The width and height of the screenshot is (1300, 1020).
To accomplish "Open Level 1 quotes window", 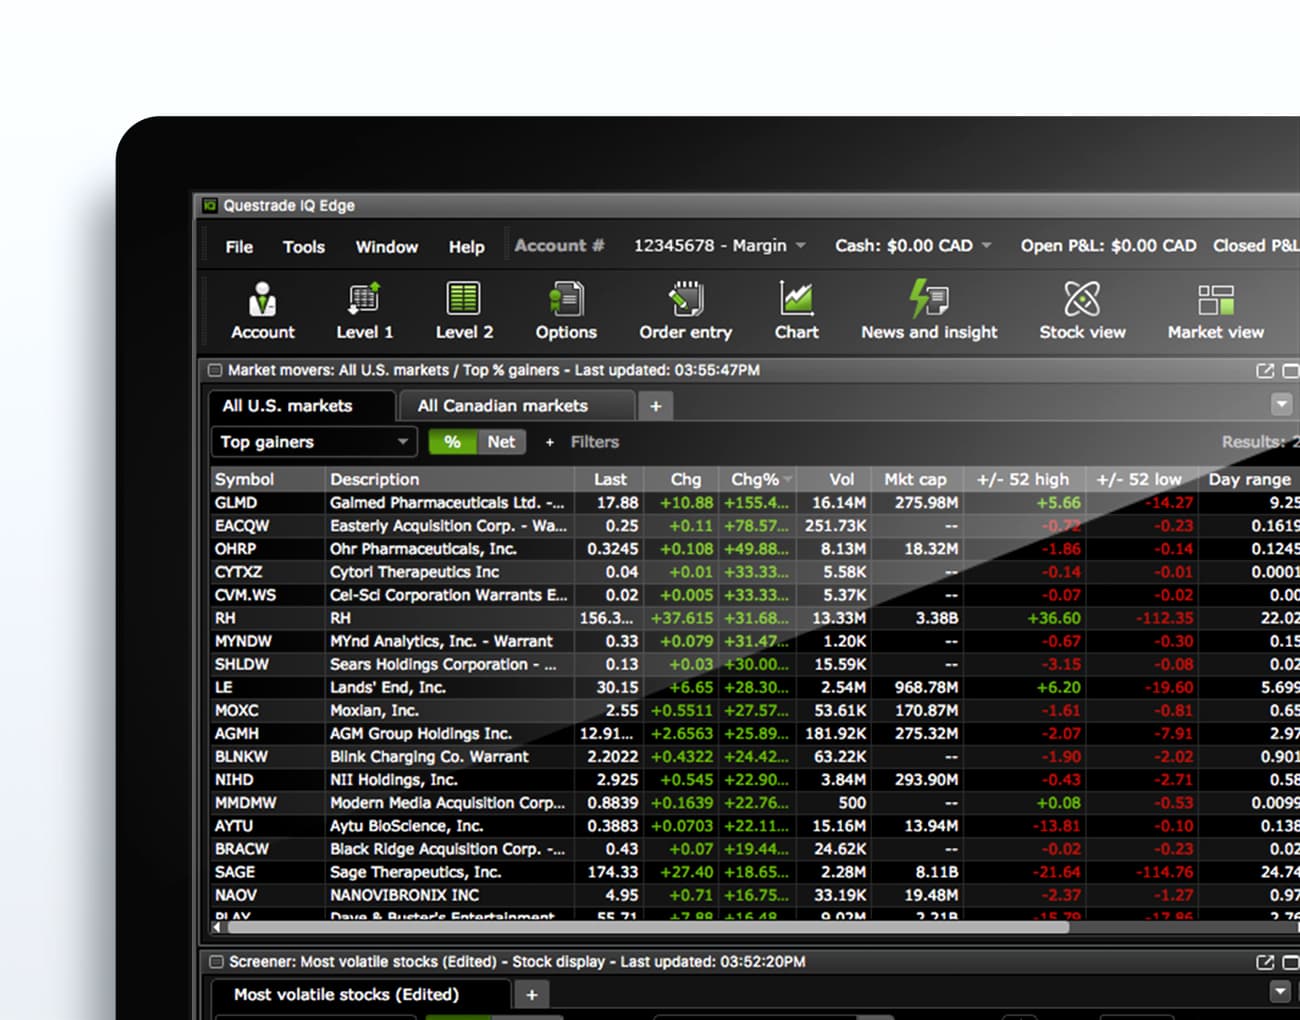I will (364, 311).
